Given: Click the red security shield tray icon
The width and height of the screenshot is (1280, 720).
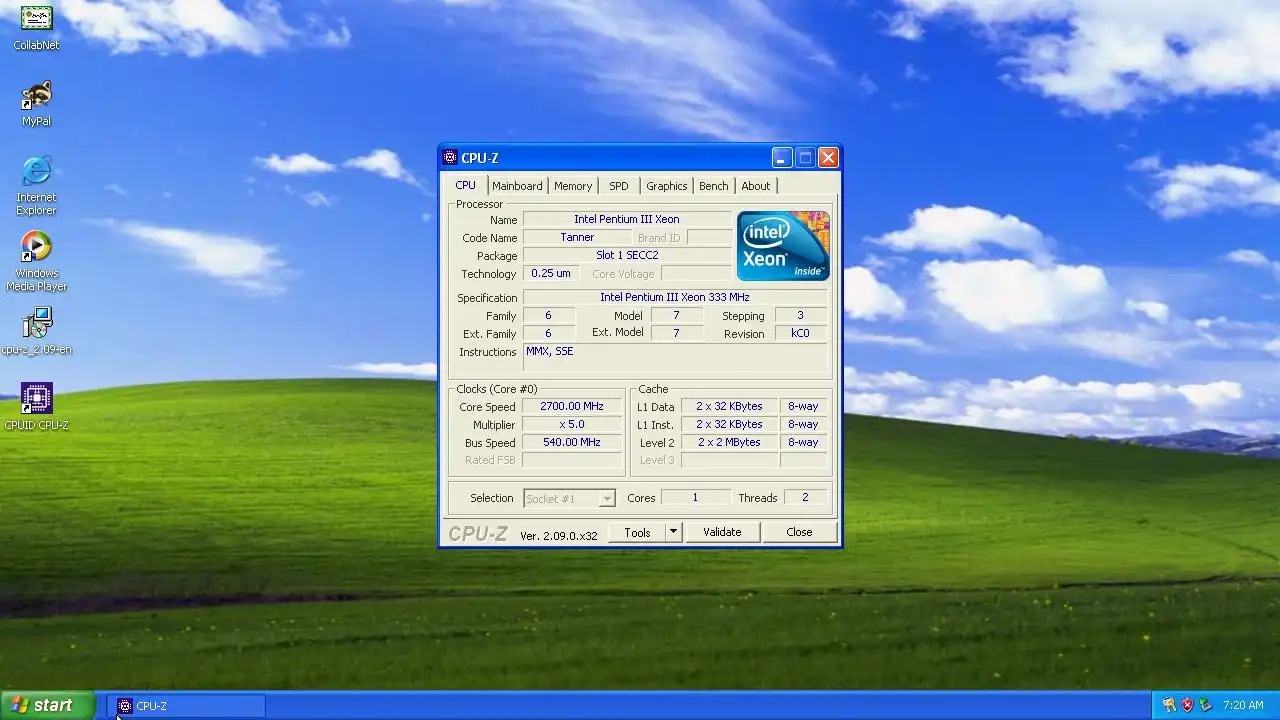Looking at the screenshot, I should pos(1187,705).
